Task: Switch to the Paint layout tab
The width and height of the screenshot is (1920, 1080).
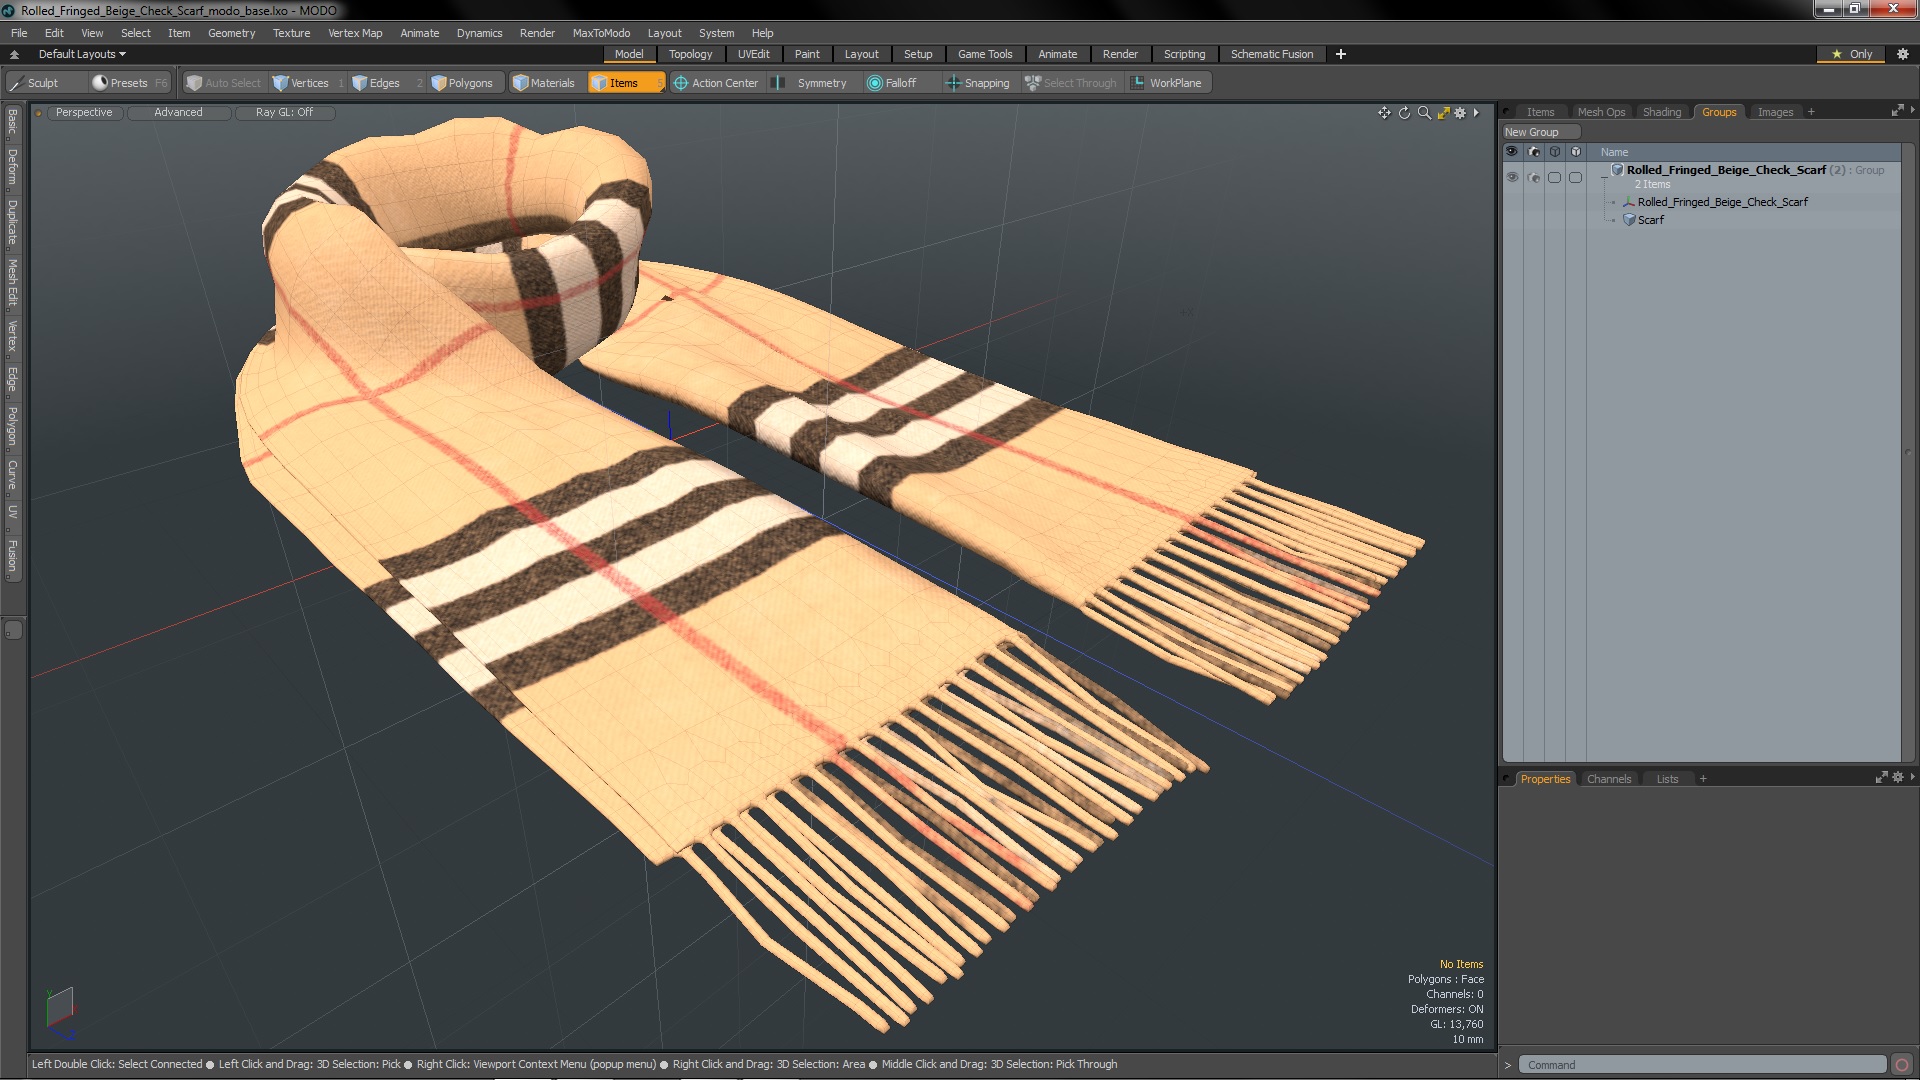Action: 807,54
